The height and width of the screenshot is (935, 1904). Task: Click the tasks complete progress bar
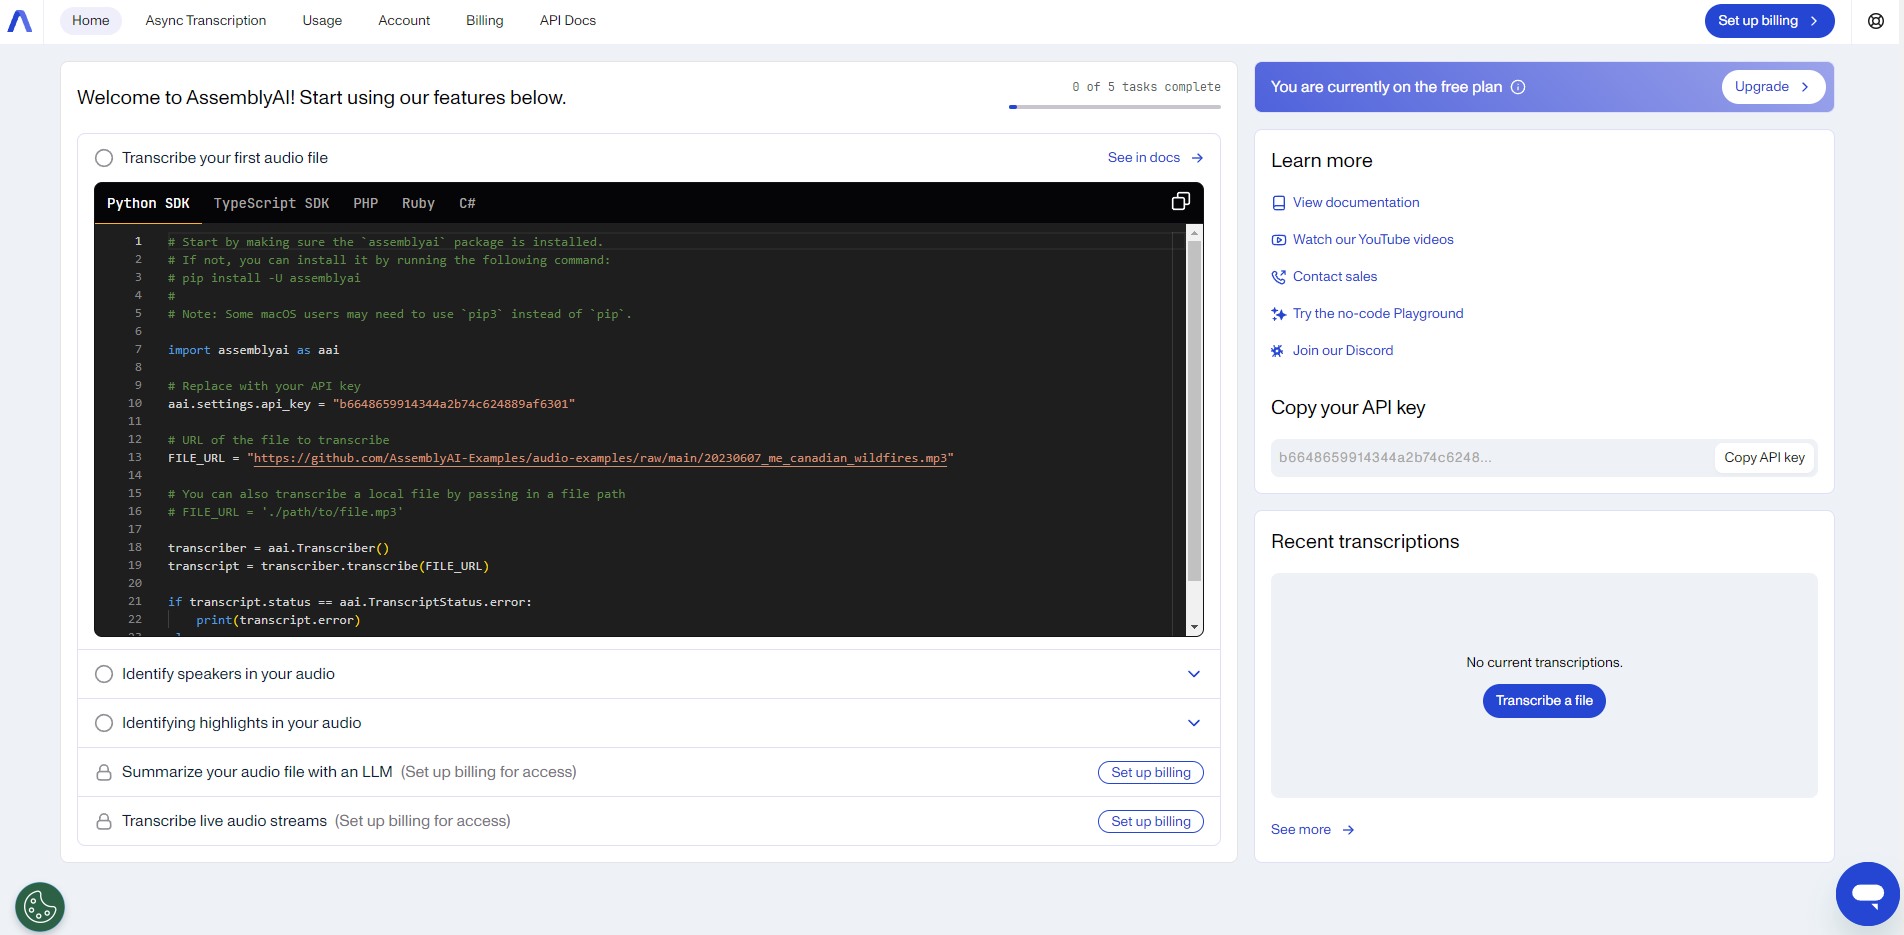click(1115, 107)
